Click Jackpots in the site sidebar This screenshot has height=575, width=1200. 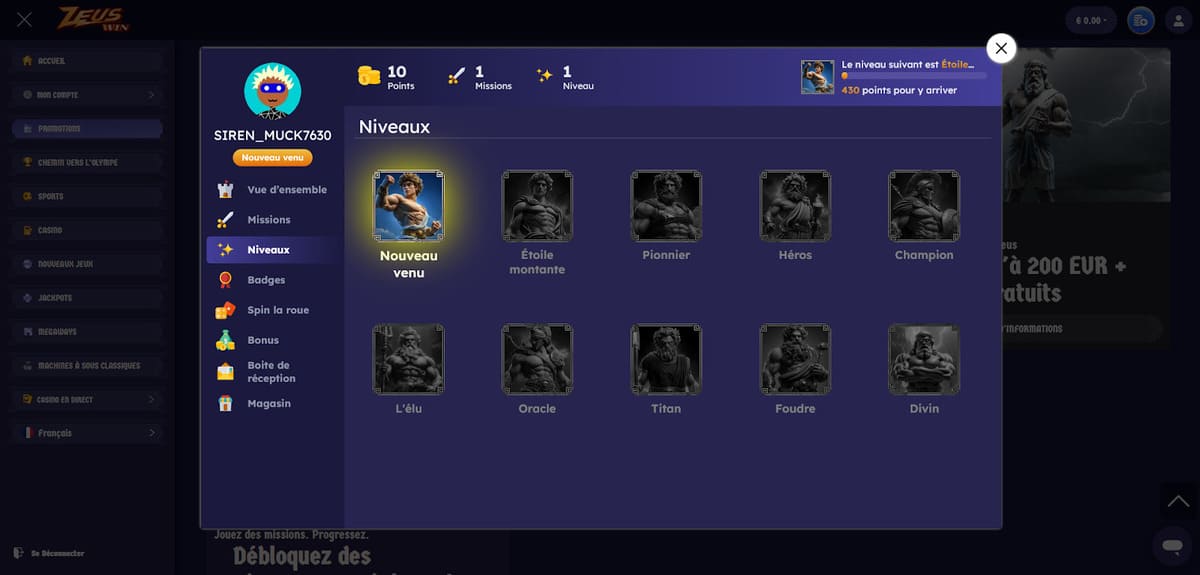point(87,298)
